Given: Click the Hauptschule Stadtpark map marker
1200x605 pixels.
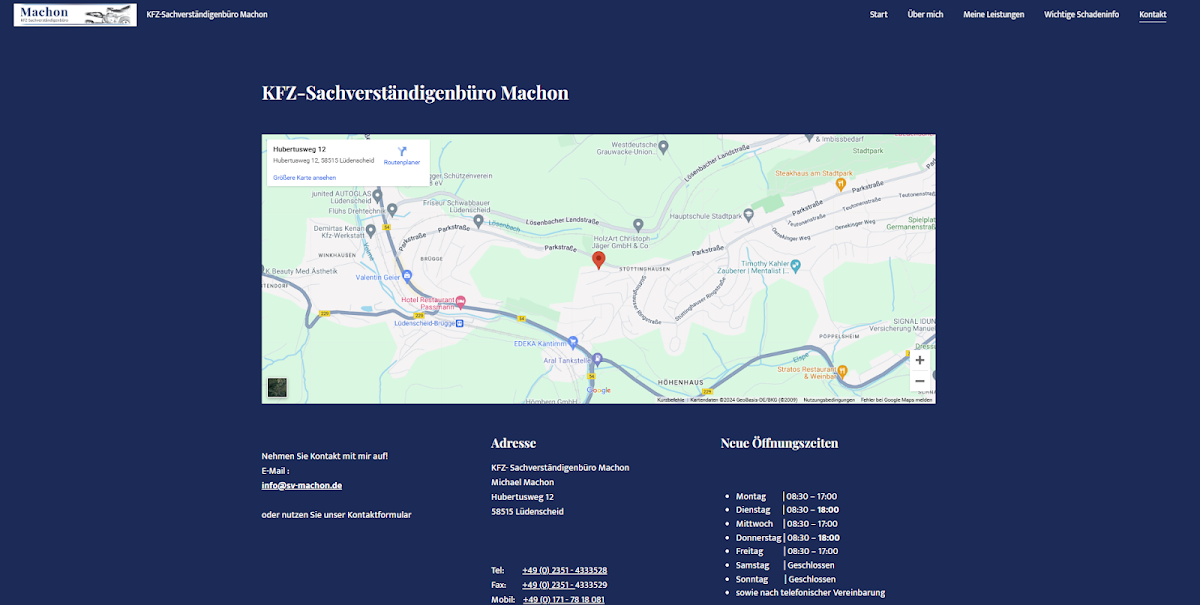Looking at the screenshot, I should tap(747, 215).
